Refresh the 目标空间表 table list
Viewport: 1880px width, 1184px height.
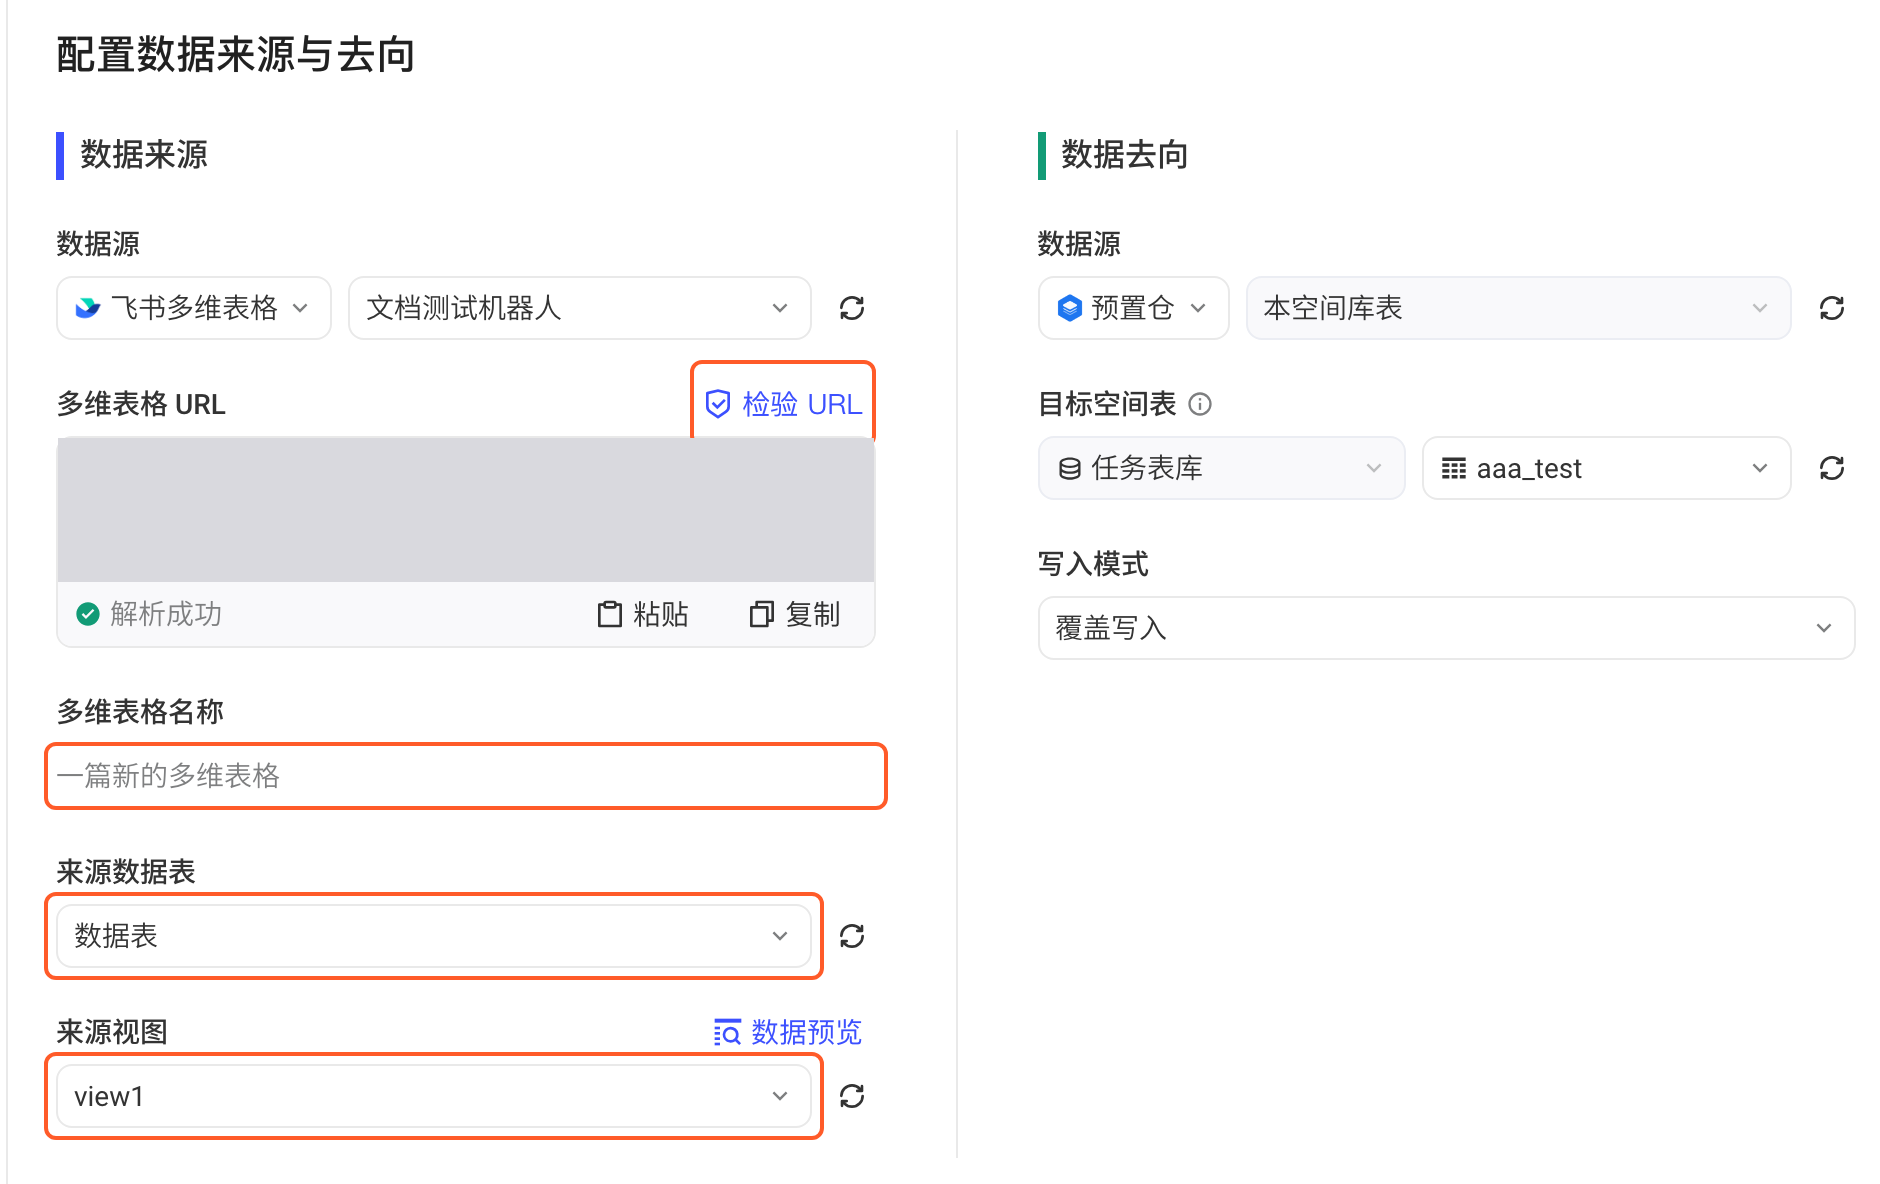point(1832,468)
